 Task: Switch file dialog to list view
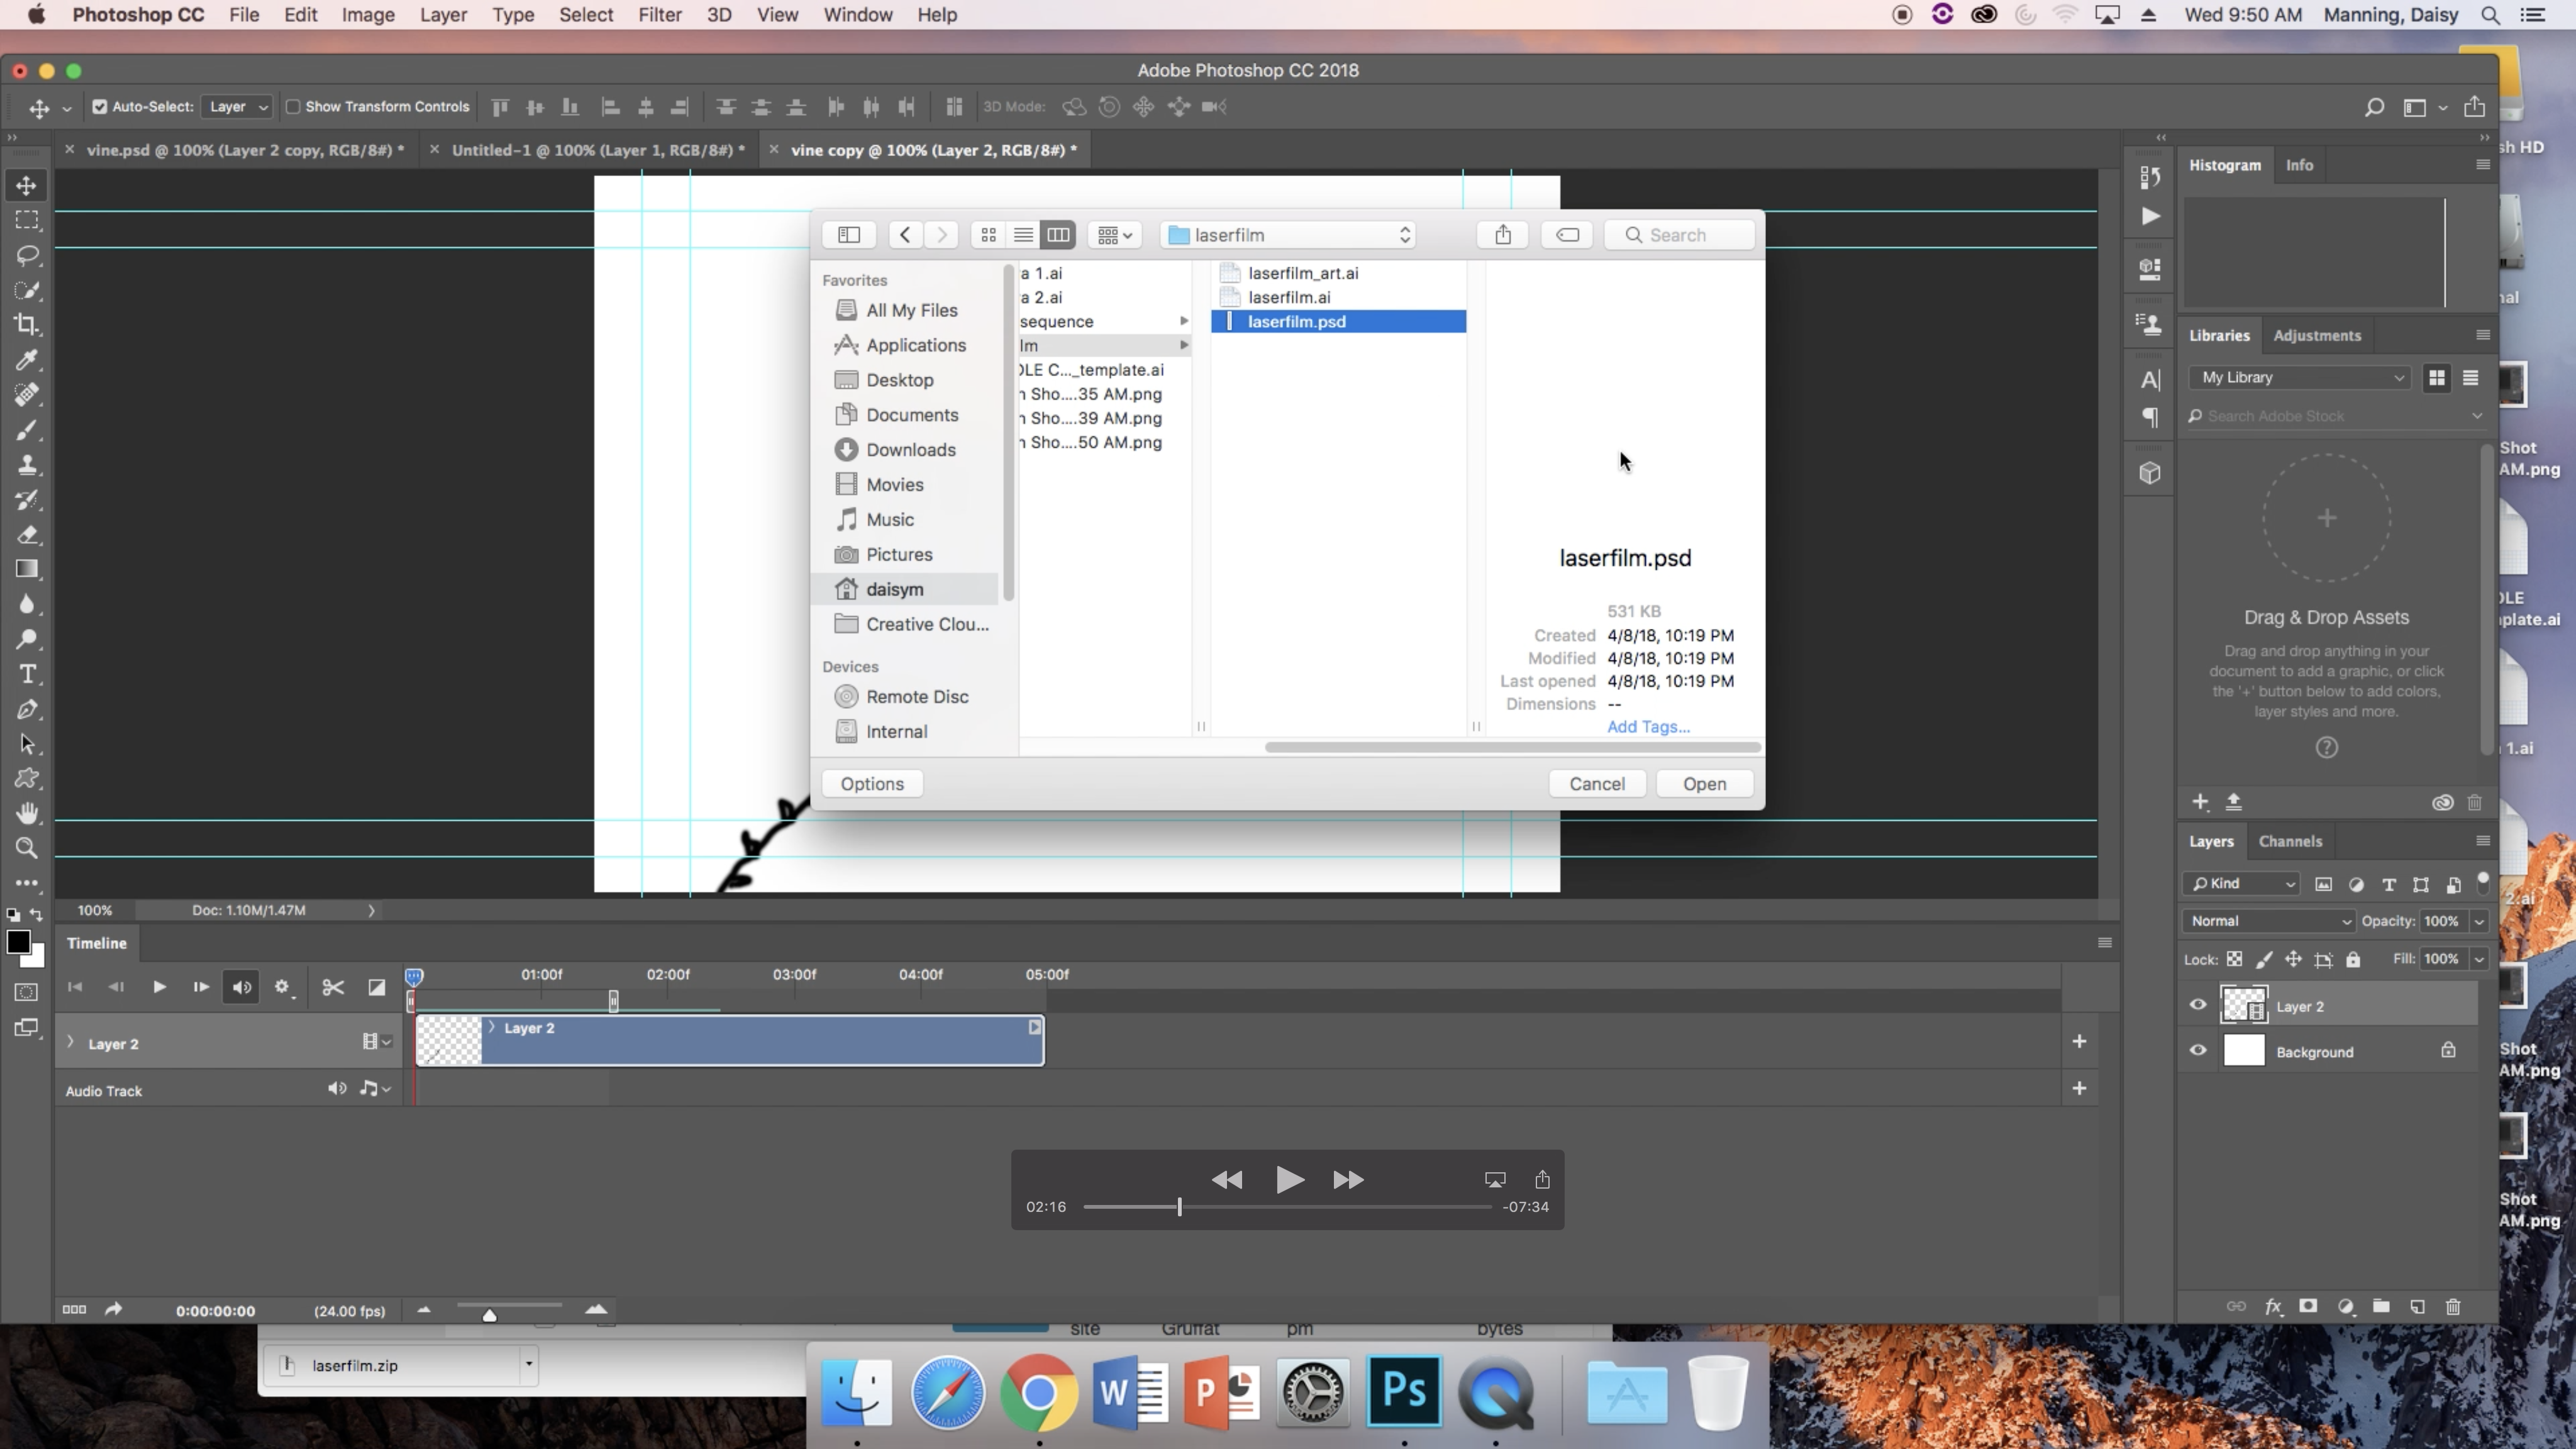(1023, 235)
